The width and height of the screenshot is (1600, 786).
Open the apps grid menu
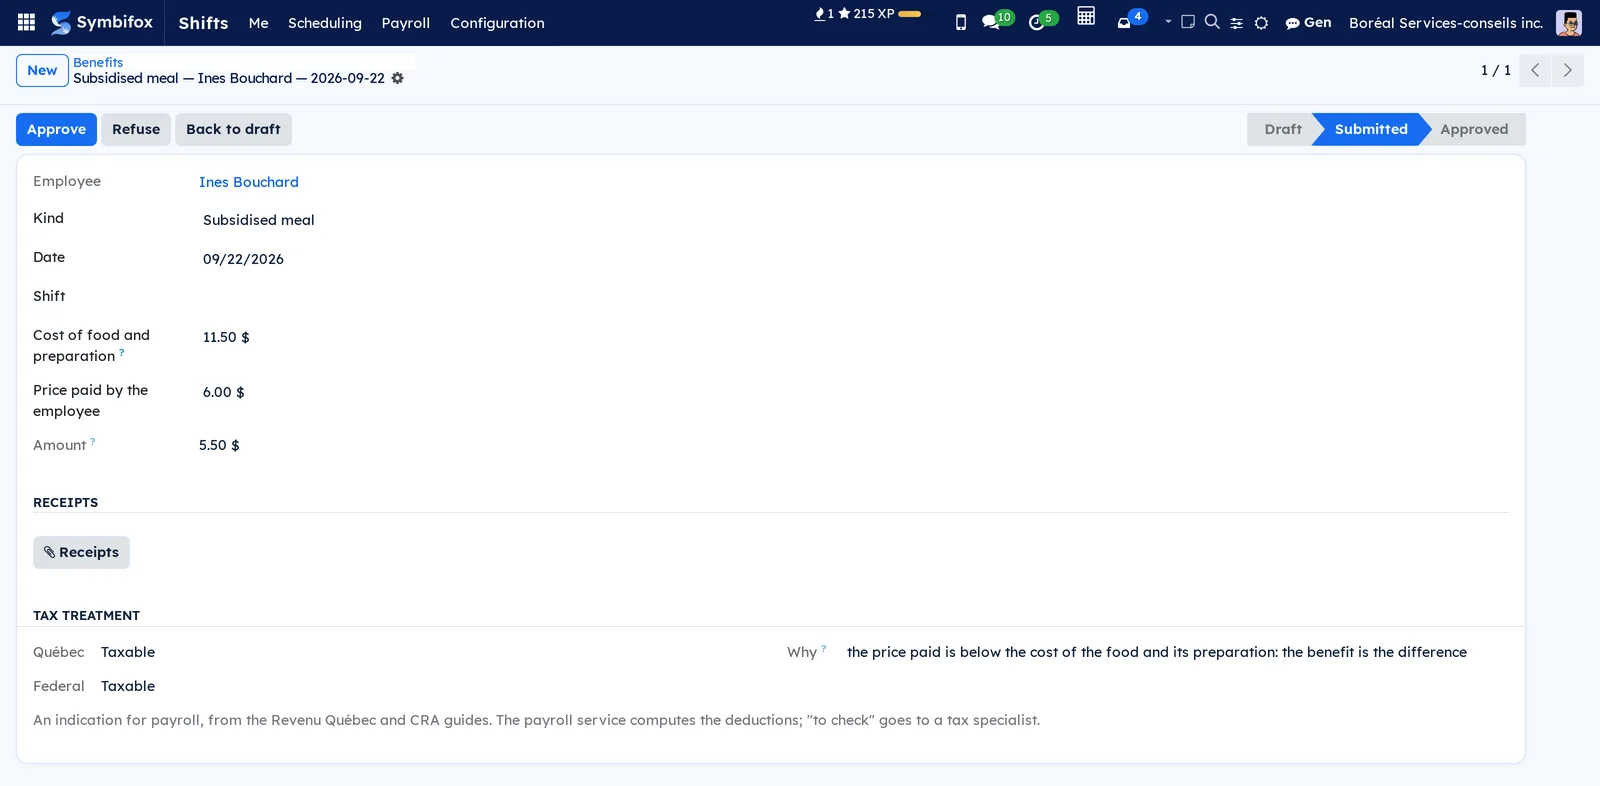(27, 22)
